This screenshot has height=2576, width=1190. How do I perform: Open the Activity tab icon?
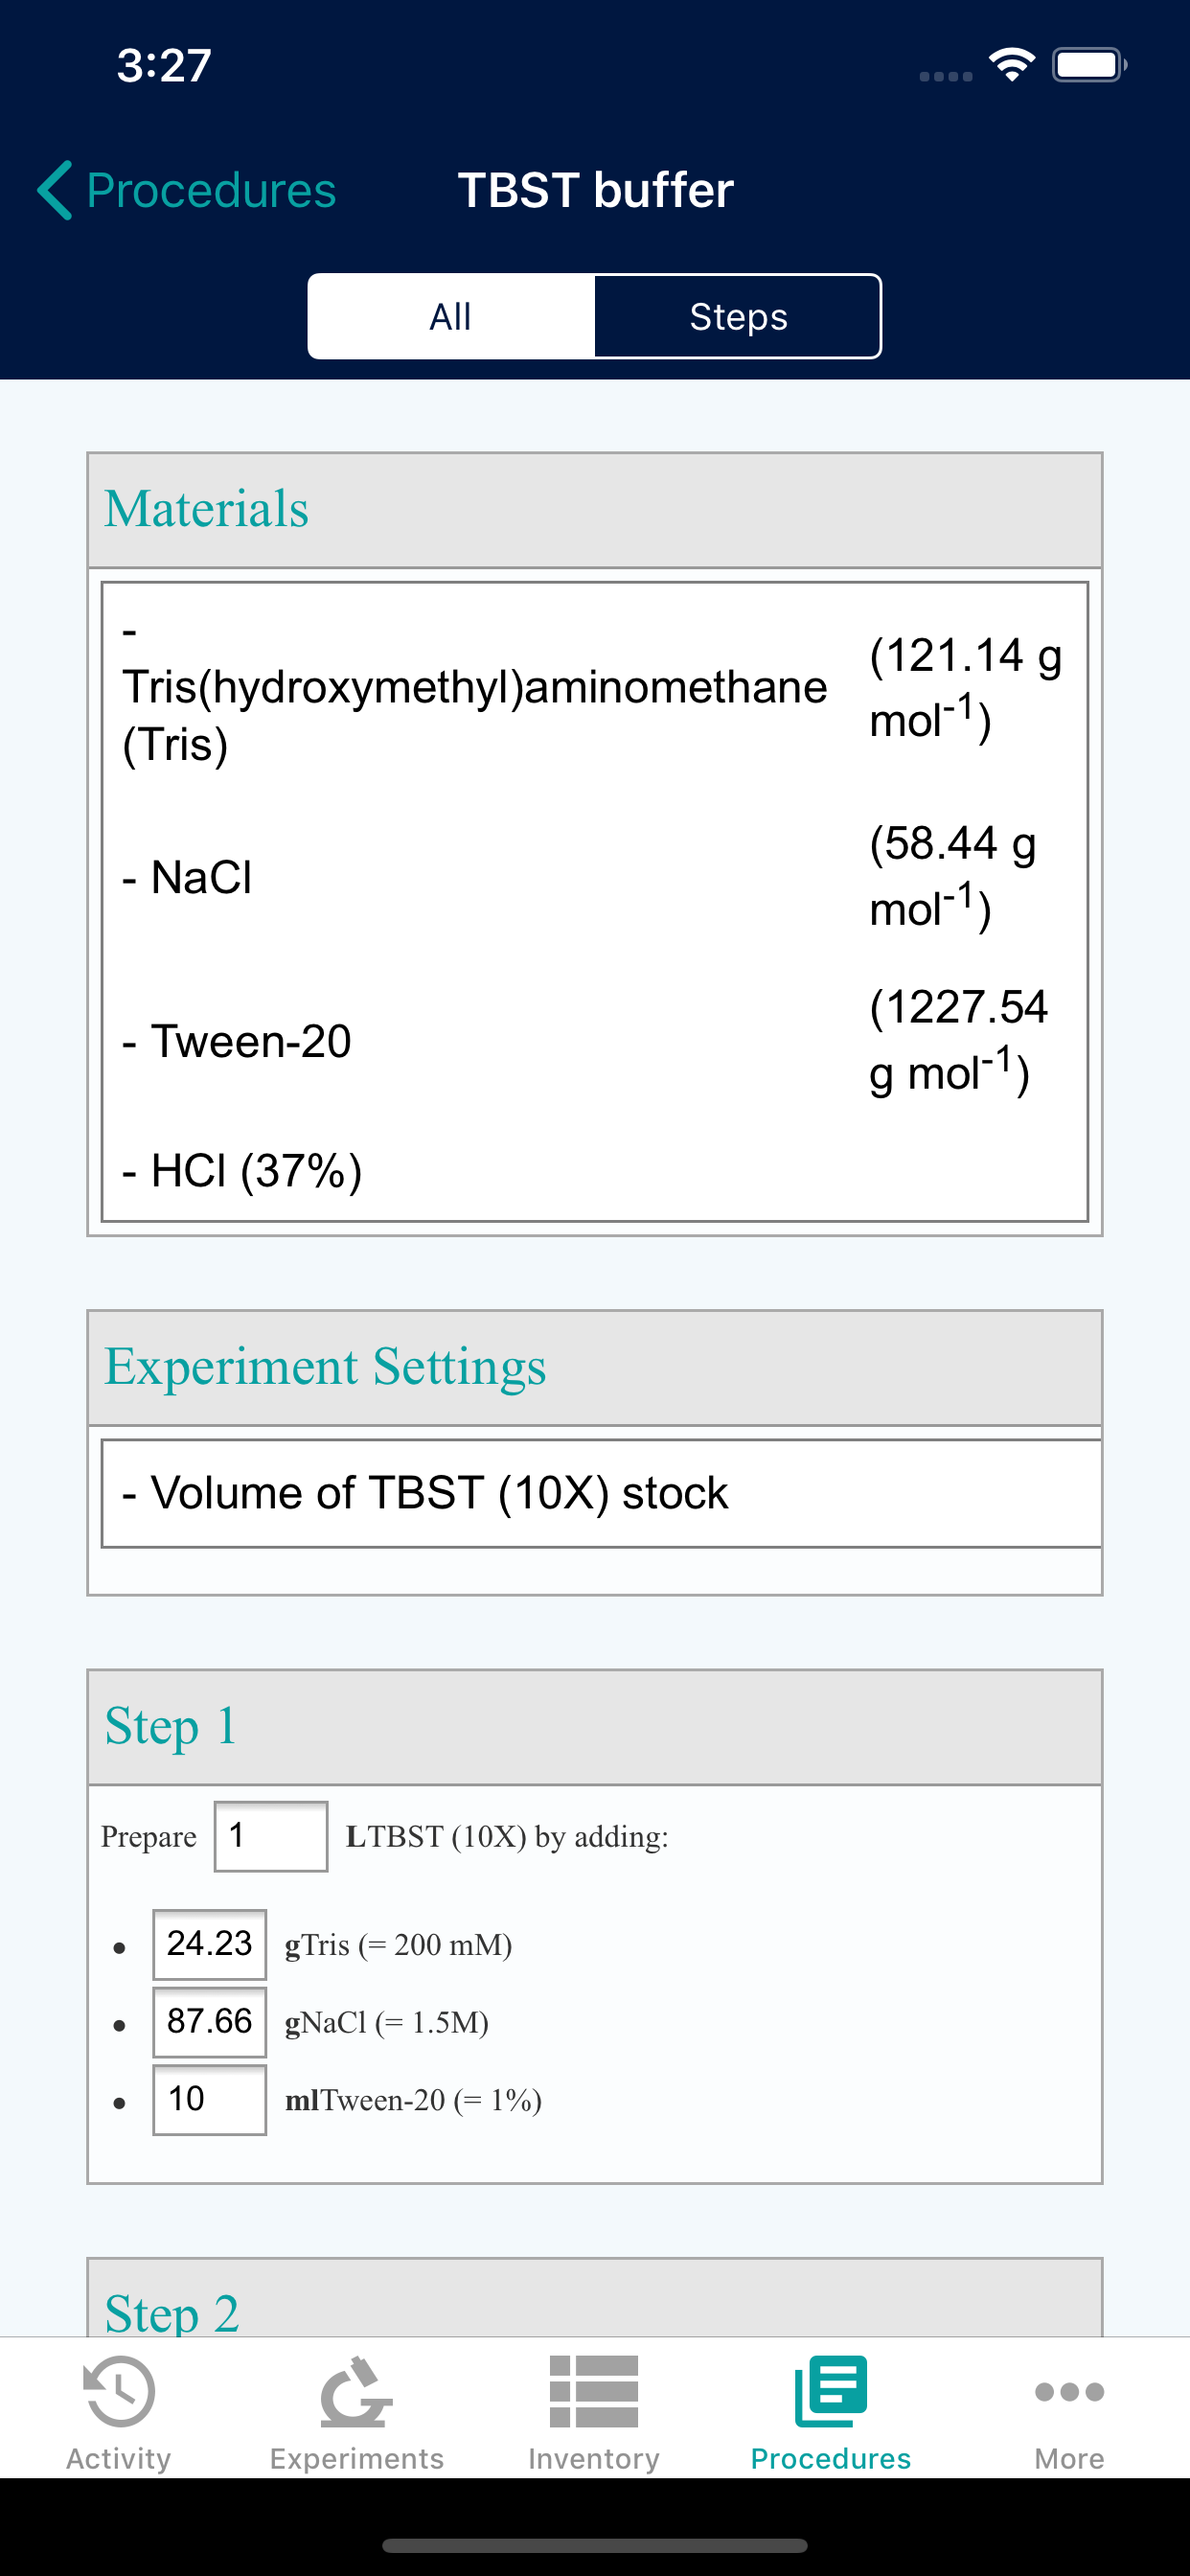(x=119, y=2391)
